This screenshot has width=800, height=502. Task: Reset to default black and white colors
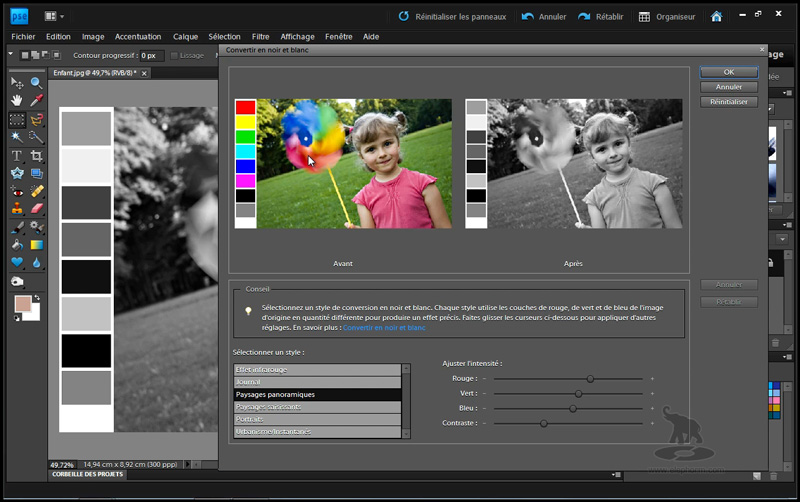point(17,318)
